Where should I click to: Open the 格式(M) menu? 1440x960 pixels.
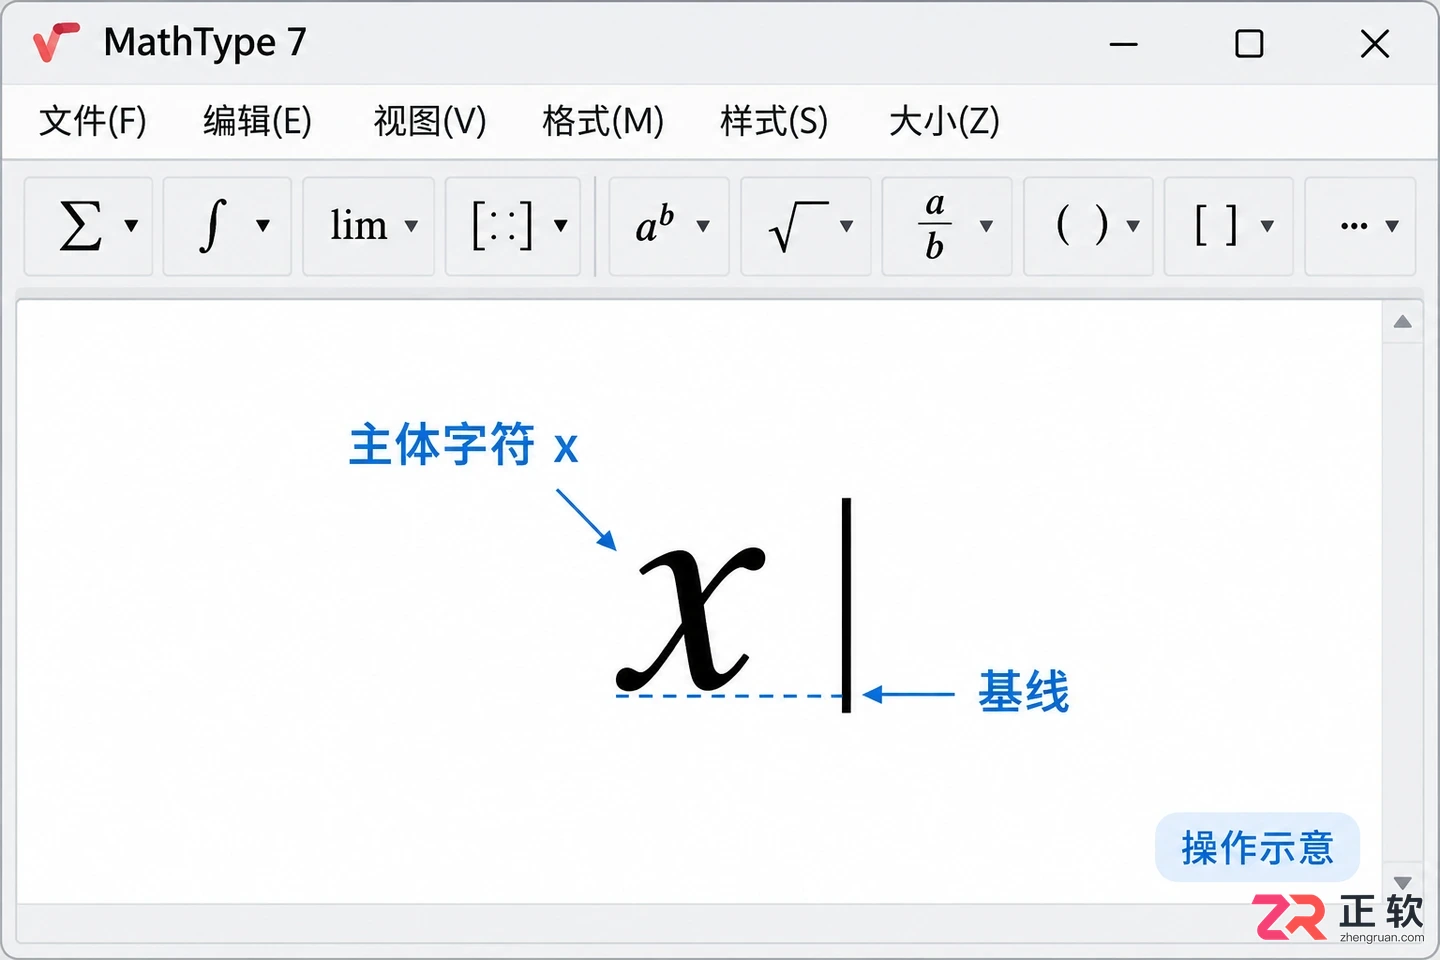click(x=603, y=121)
